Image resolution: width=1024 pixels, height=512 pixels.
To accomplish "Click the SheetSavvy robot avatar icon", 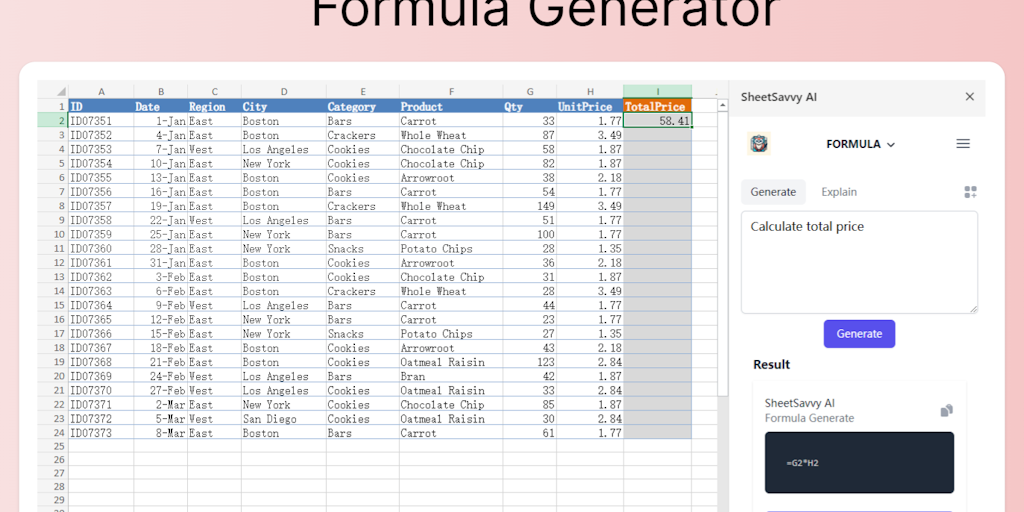I will point(759,144).
